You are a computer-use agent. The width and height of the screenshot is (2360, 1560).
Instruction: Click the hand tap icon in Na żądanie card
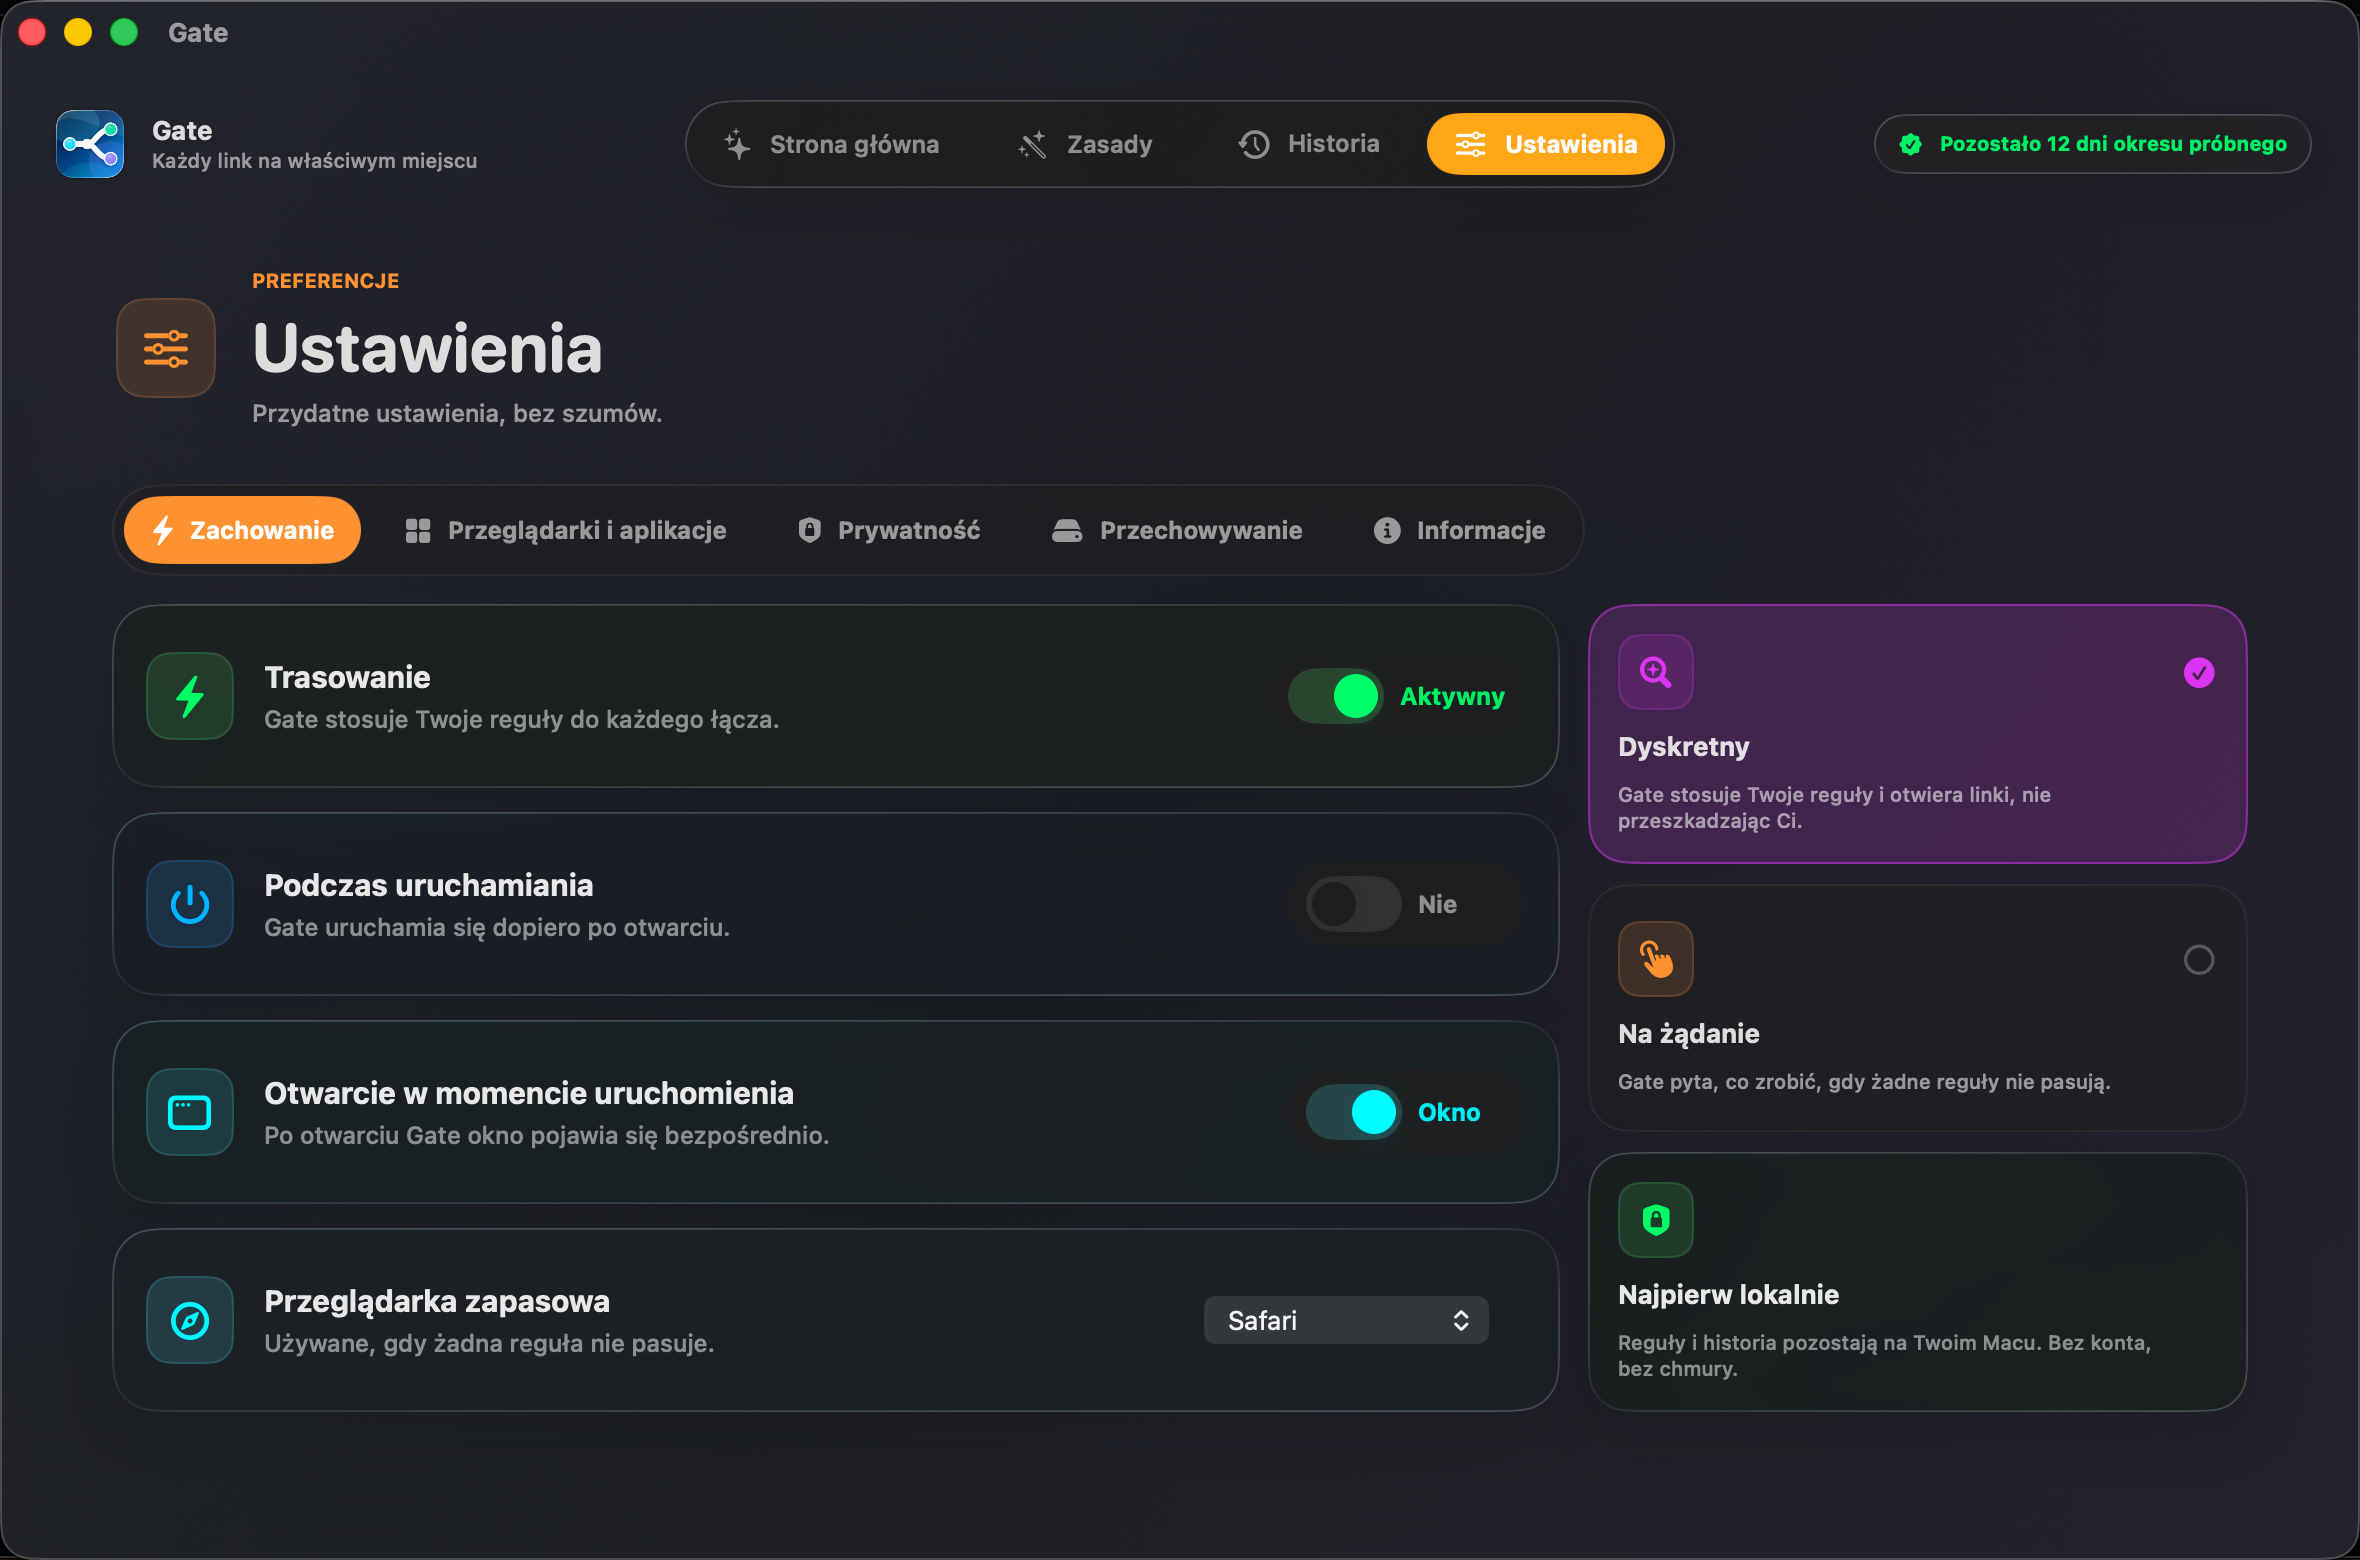click(1656, 959)
